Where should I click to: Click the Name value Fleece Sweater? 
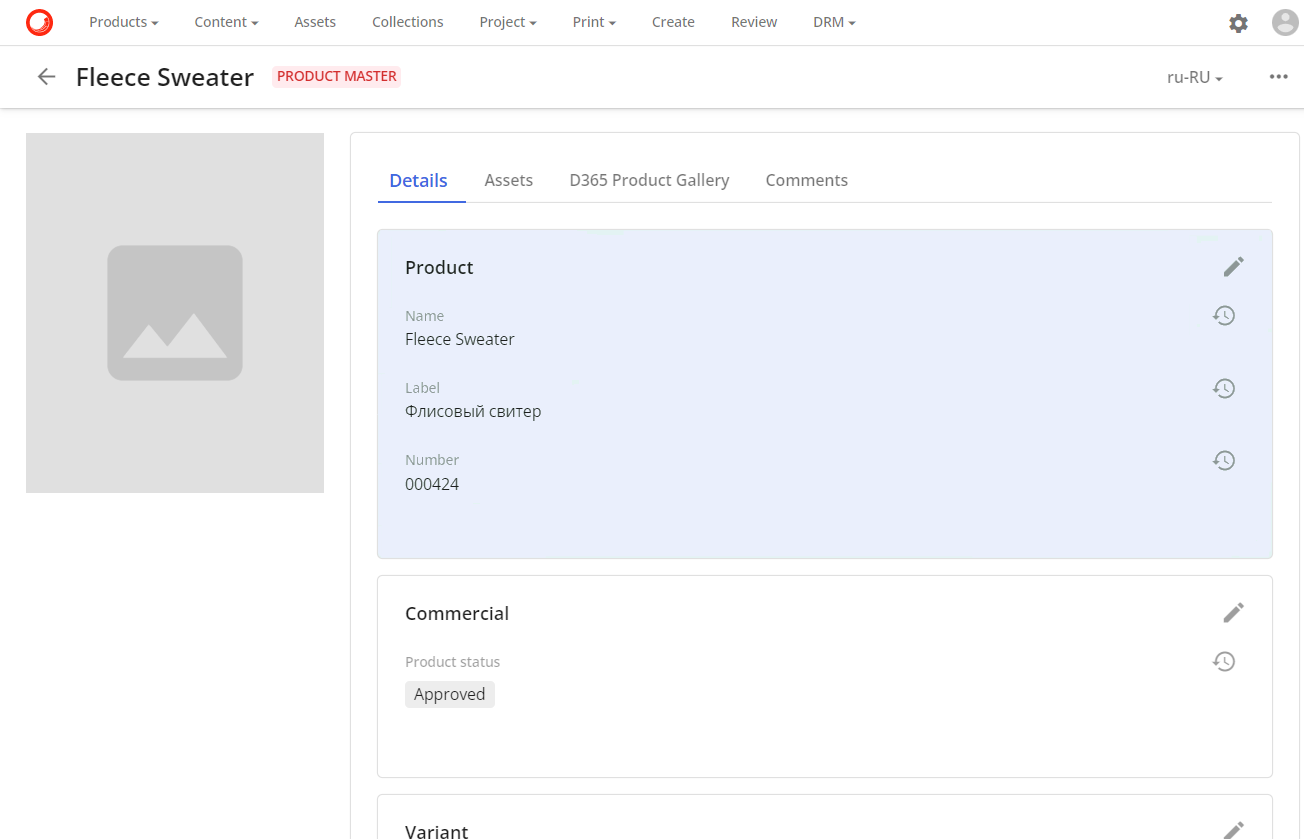(x=460, y=340)
